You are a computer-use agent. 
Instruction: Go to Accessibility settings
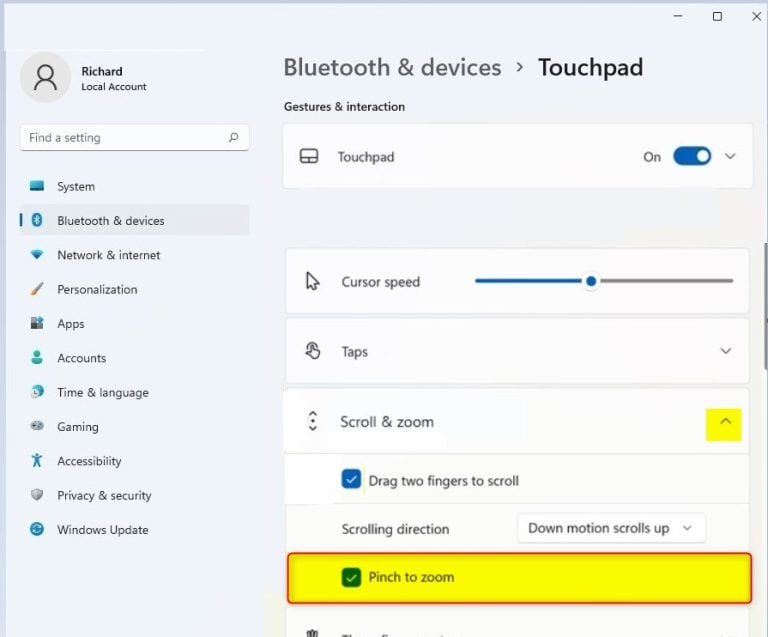coord(135,460)
